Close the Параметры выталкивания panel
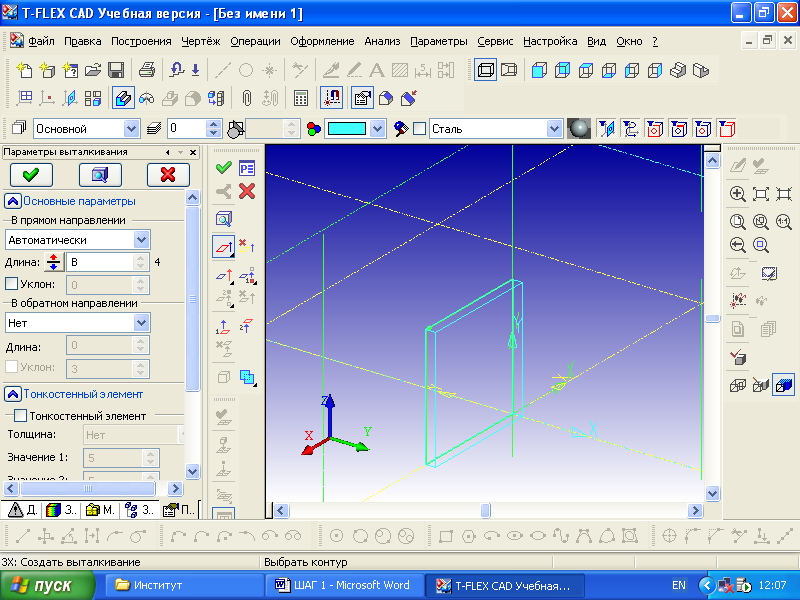 (193, 152)
